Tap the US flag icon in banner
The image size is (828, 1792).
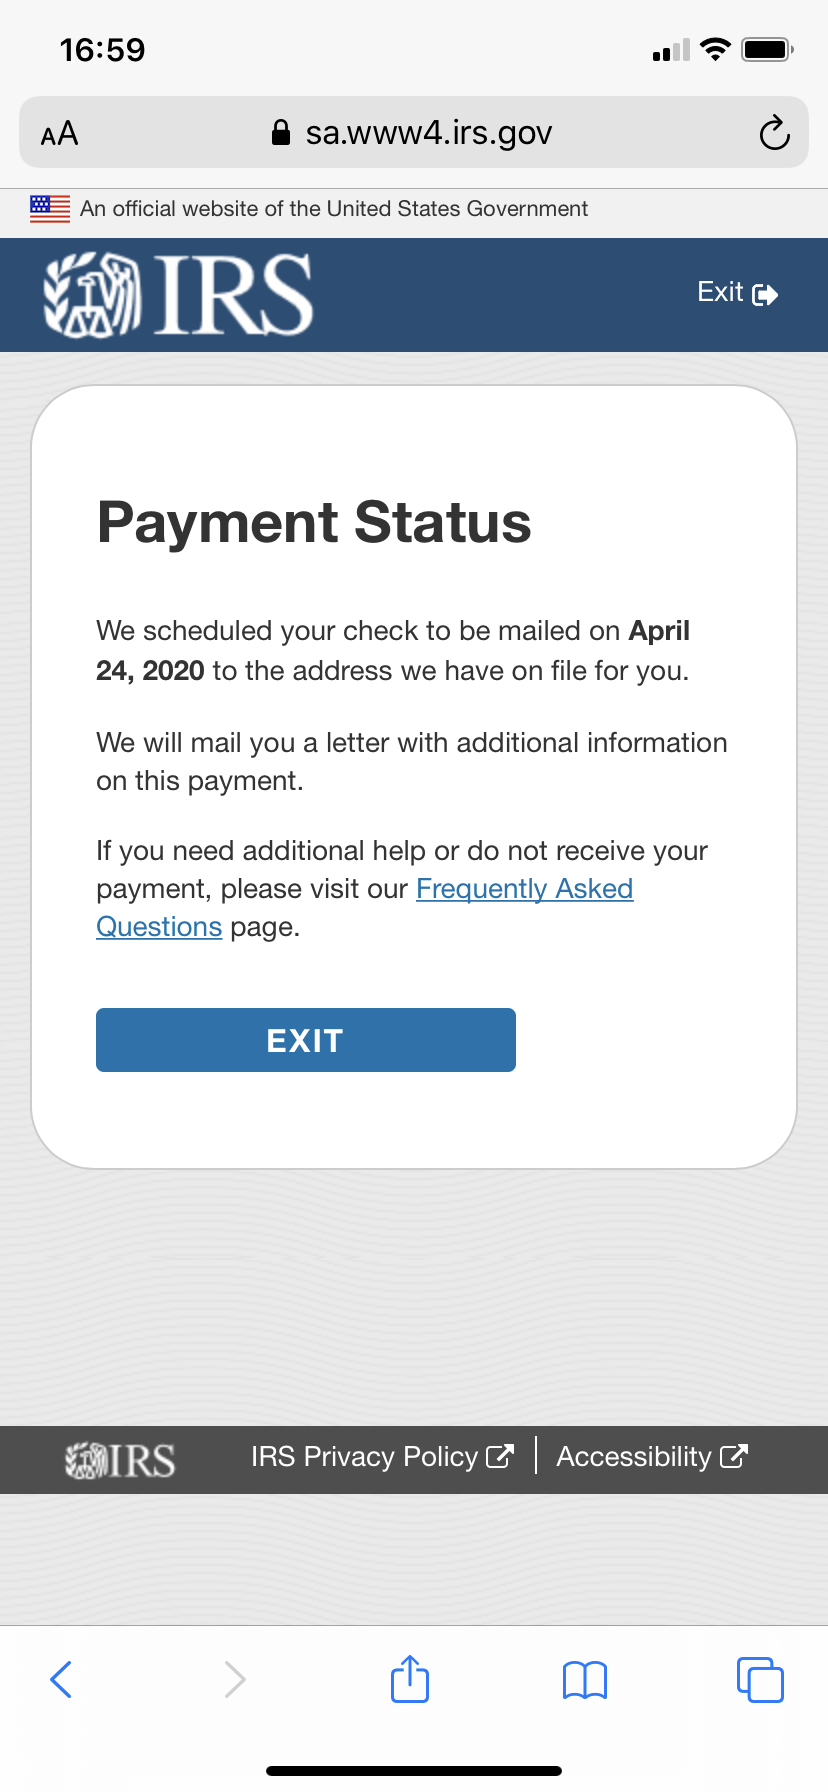tap(50, 208)
